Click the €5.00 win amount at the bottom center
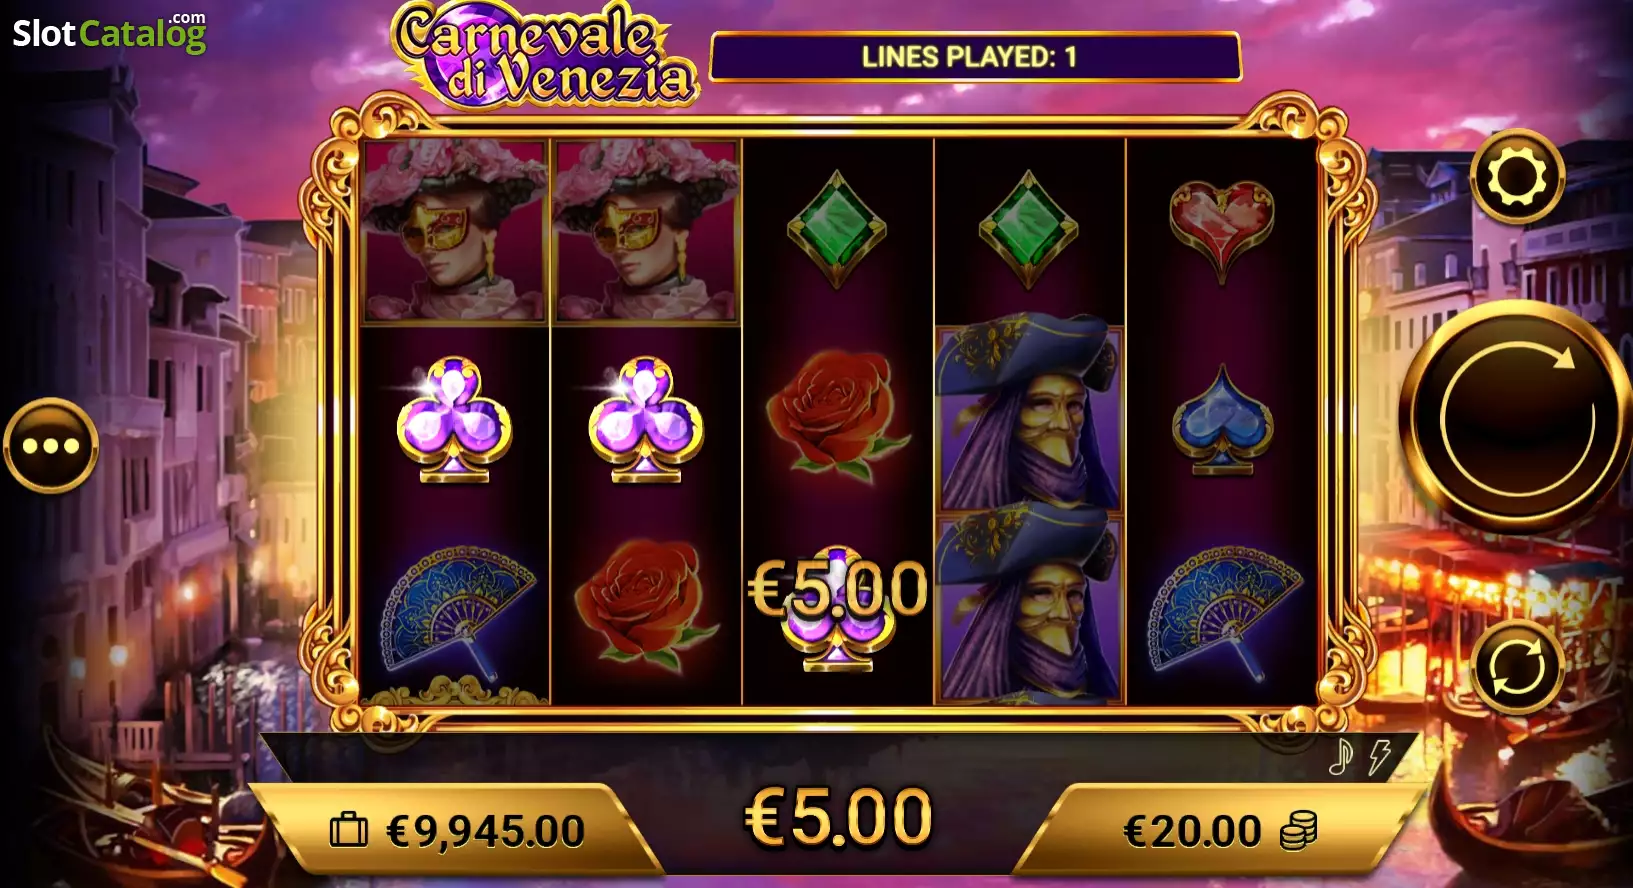The width and height of the screenshot is (1633, 888). (839, 818)
